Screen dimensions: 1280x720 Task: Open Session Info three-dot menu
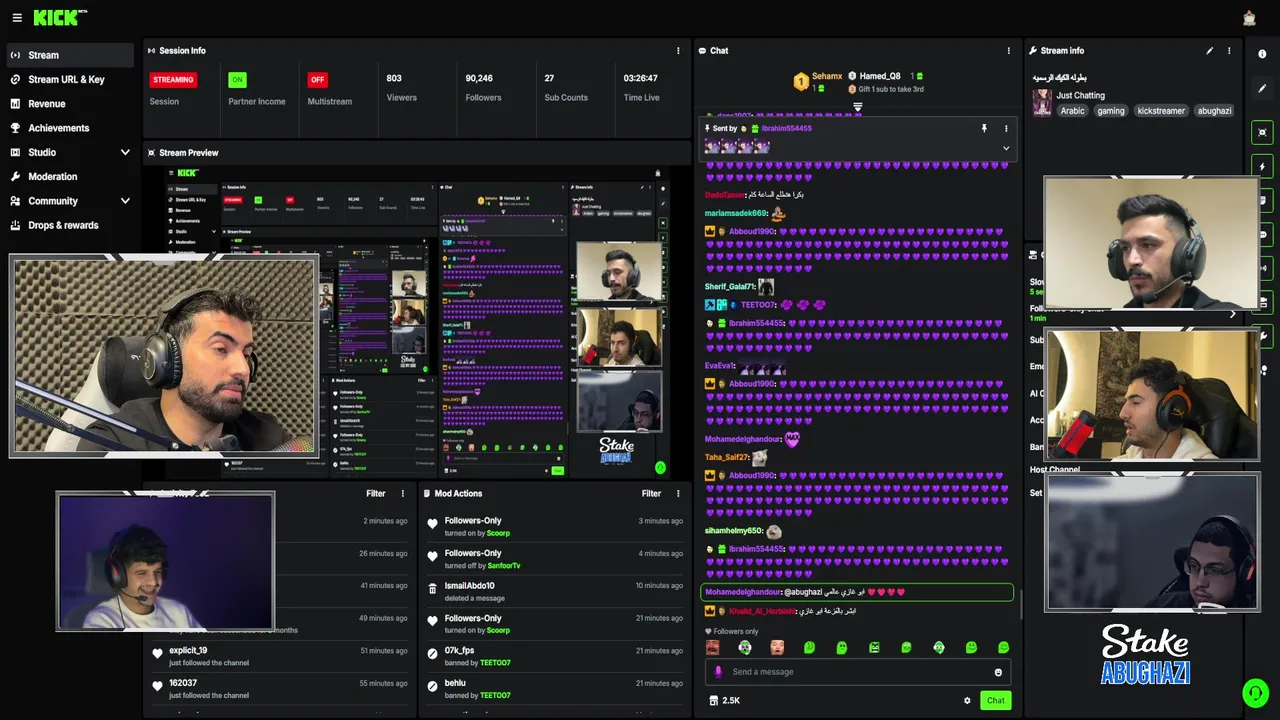679,51
